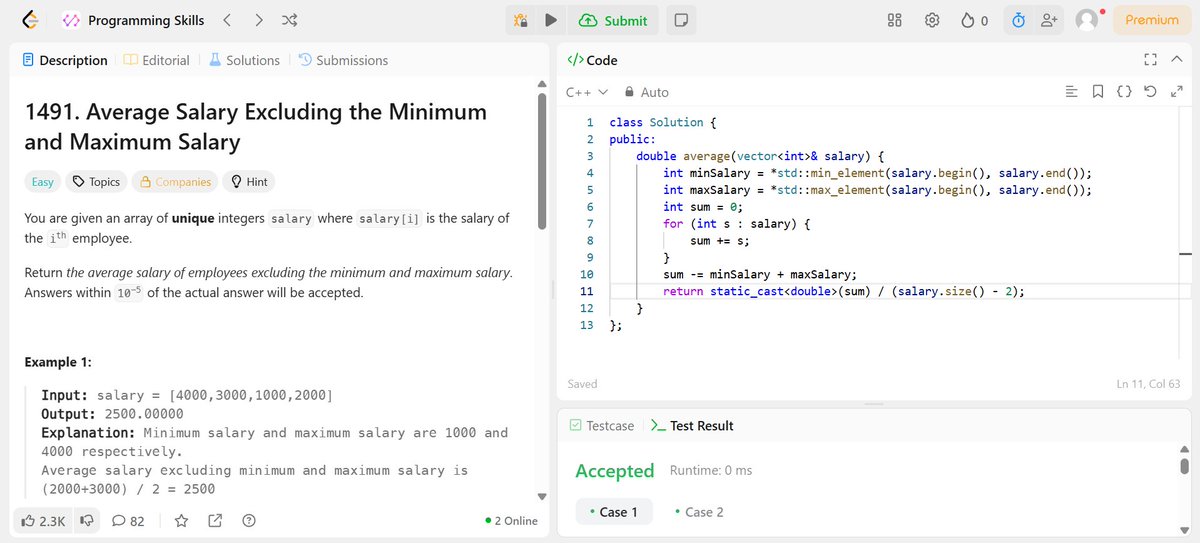Expand code editor diagonal arrows icon

click(x=1176, y=92)
